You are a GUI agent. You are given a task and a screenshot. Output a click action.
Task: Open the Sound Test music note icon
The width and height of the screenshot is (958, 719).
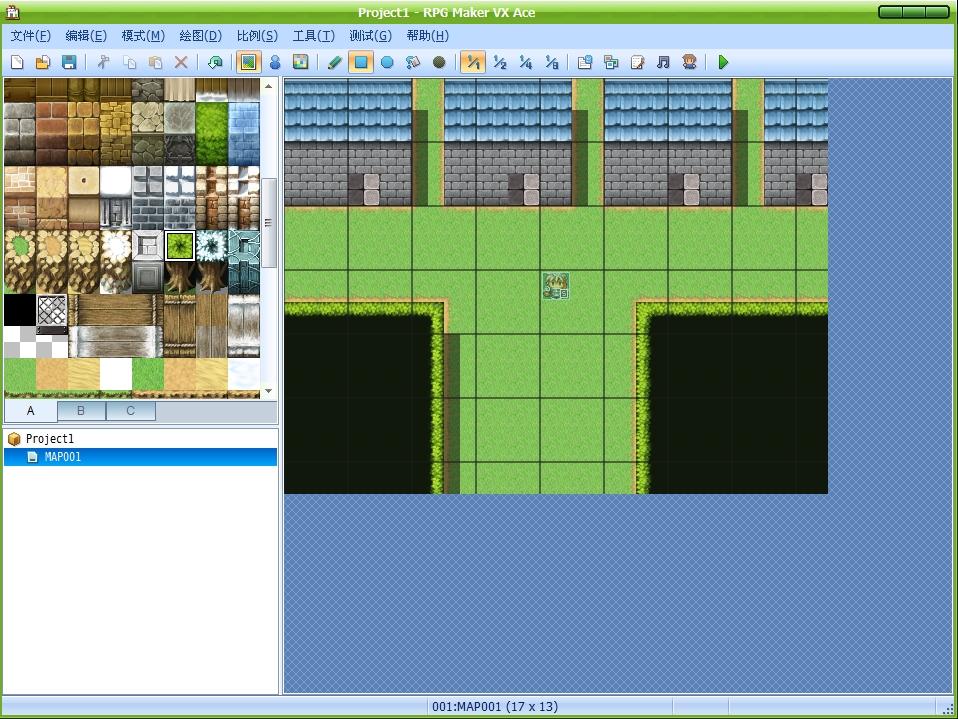click(664, 62)
